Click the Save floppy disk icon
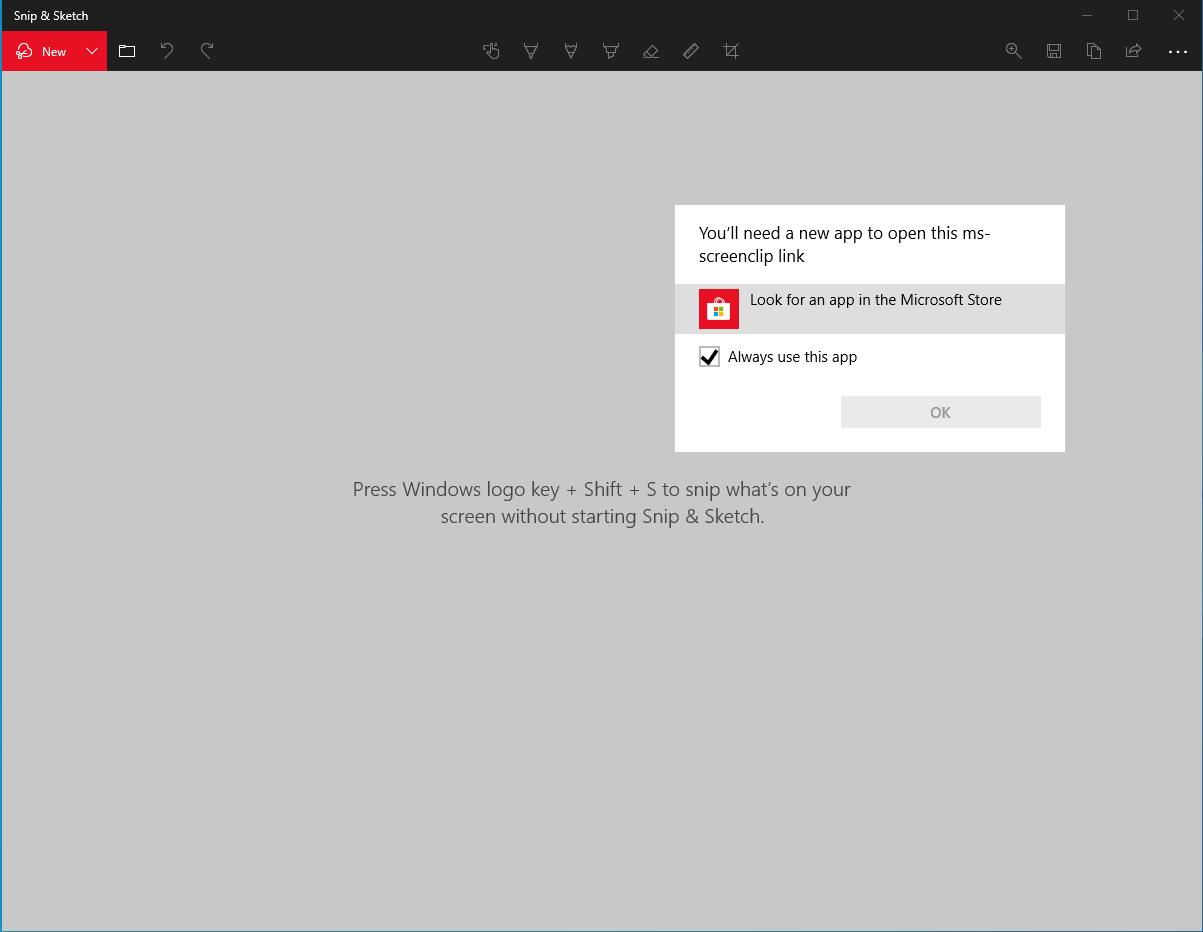This screenshot has height=932, width=1203. [1053, 51]
